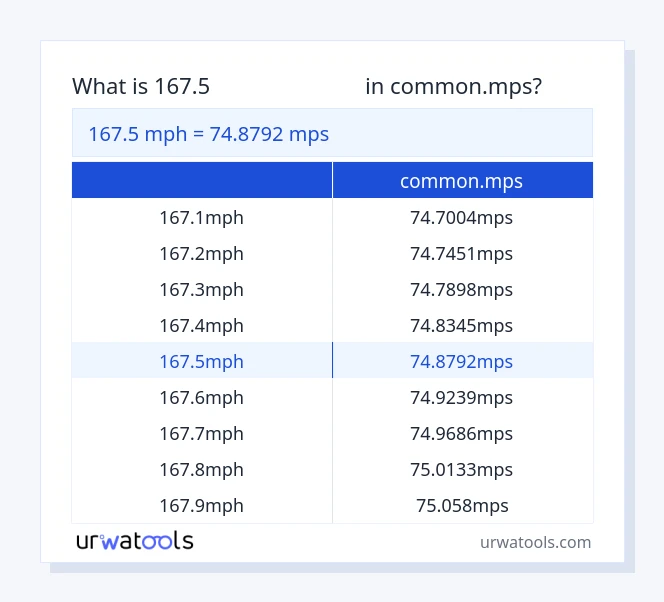The height and width of the screenshot is (602, 664).
Task: Click the 74.9686mps value
Action: coord(461,433)
